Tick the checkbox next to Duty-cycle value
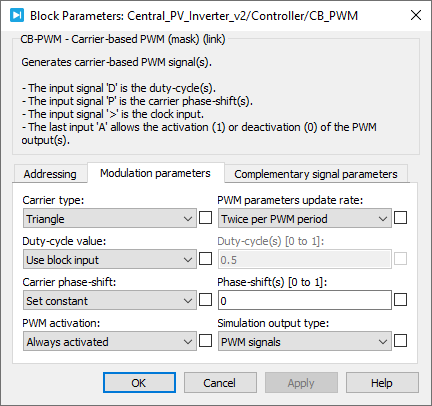The image size is (432, 406). tap(205, 259)
